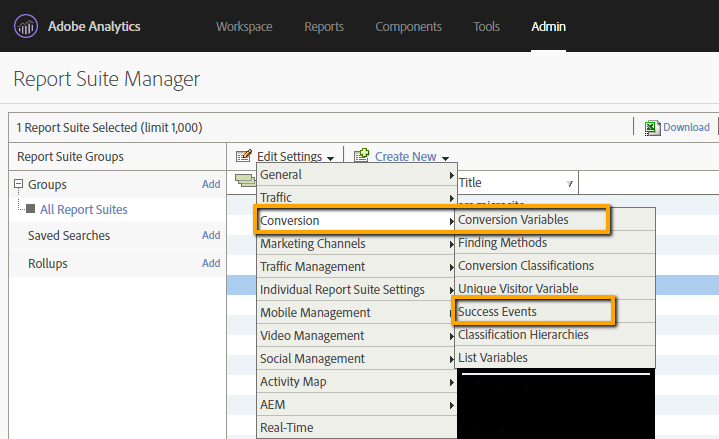
Task: Select All Report Suites
Action: [84, 210]
